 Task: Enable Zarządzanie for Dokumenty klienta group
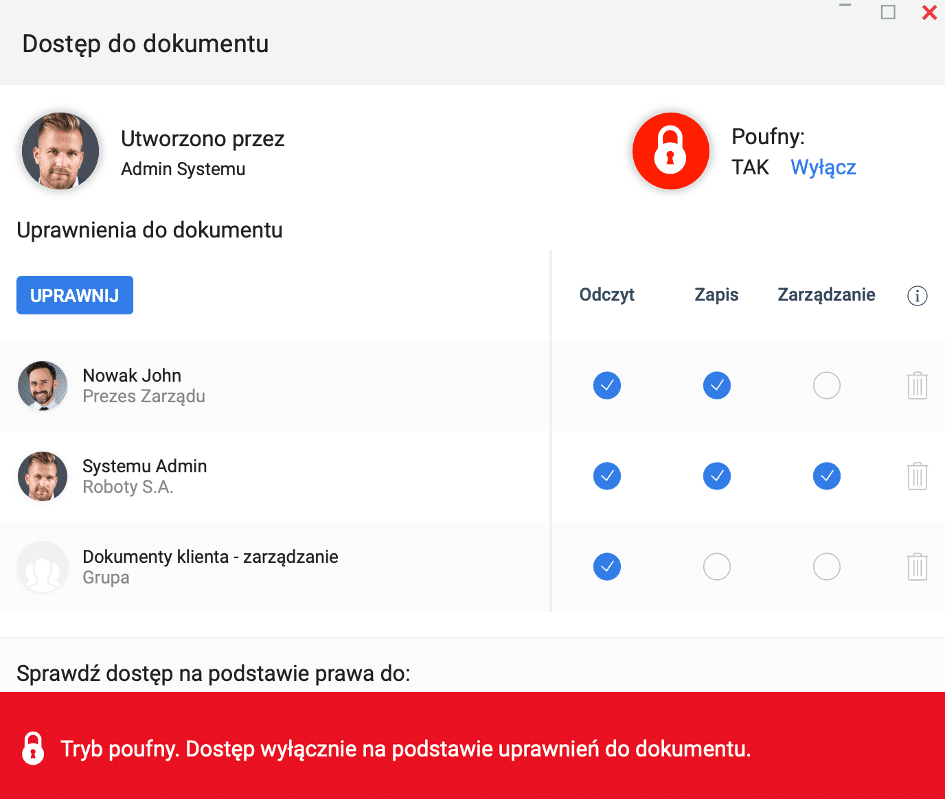tap(826, 567)
